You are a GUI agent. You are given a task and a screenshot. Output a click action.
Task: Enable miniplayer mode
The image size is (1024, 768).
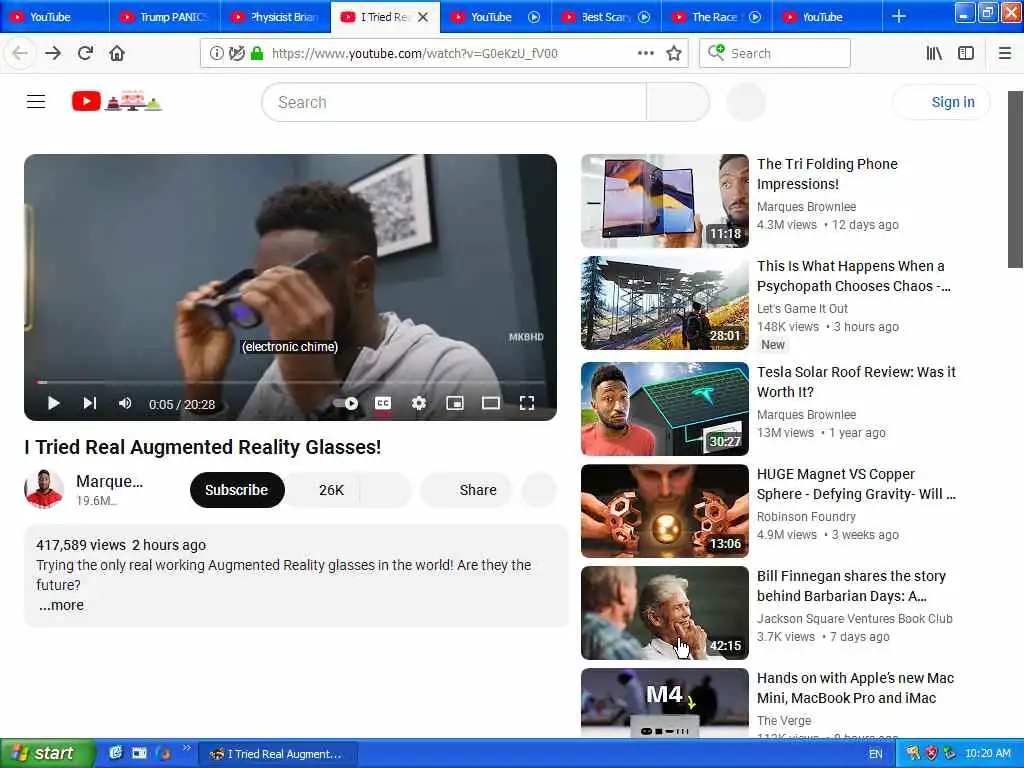coord(455,404)
